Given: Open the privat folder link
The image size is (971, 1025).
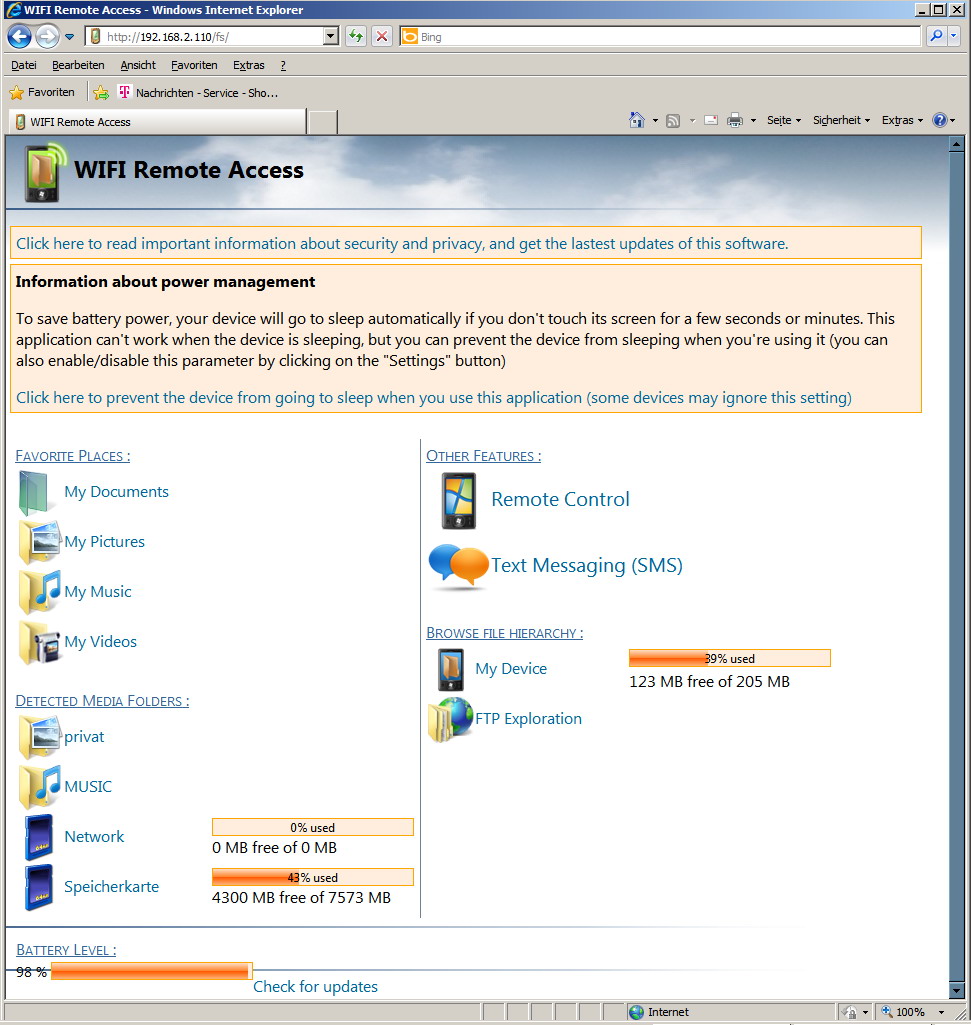Looking at the screenshot, I should point(84,737).
